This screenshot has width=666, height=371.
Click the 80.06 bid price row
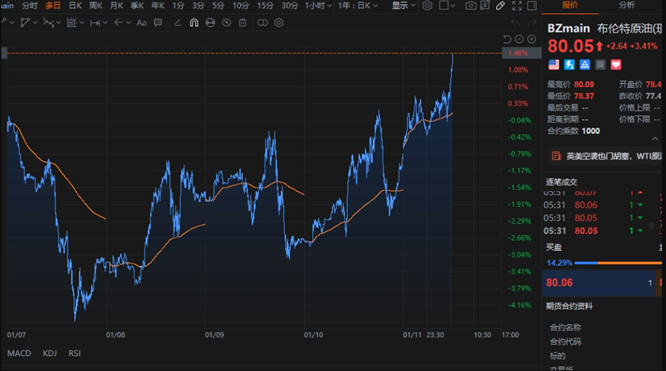pyautogui.click(x=599, y=283)
